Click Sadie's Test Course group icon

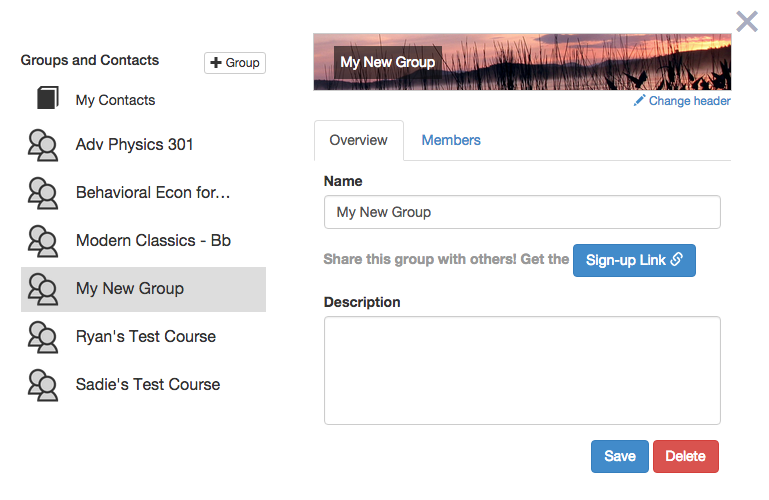point(43,386)
